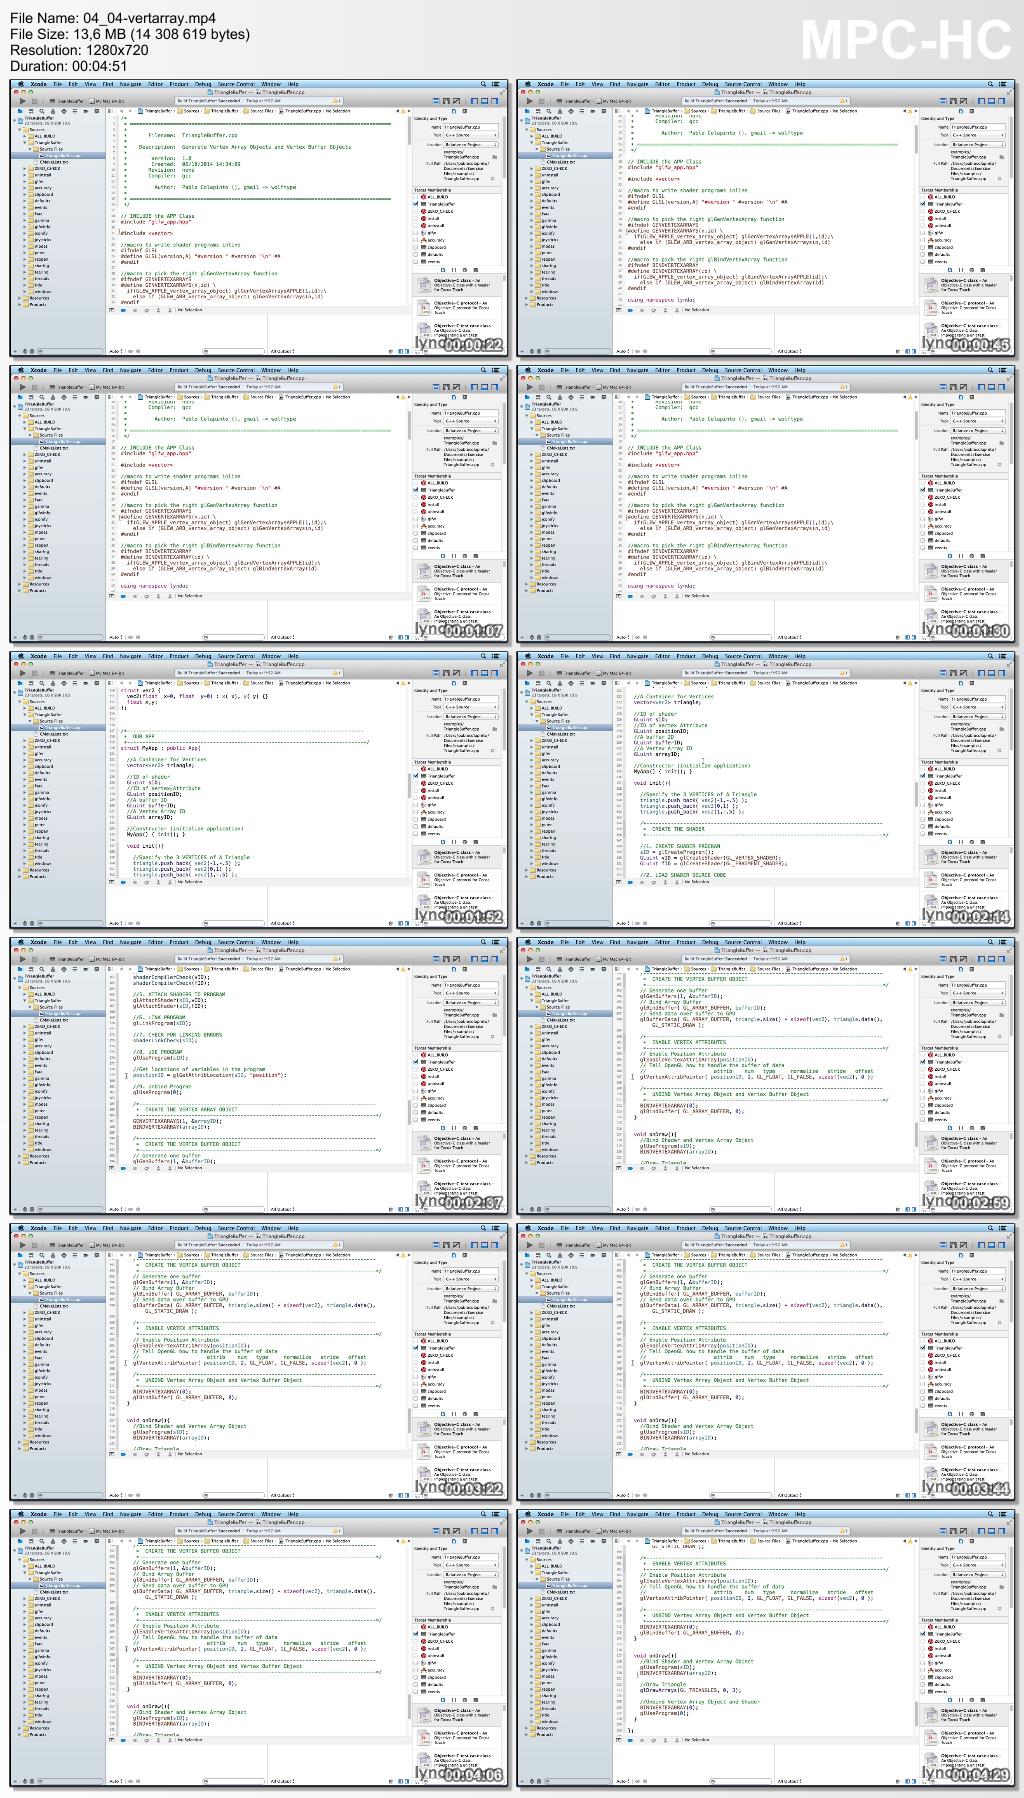Open the frame thumbnail stamped 00:04:29
Screen dimensions: 1024x1798
tap(766, 1648)
